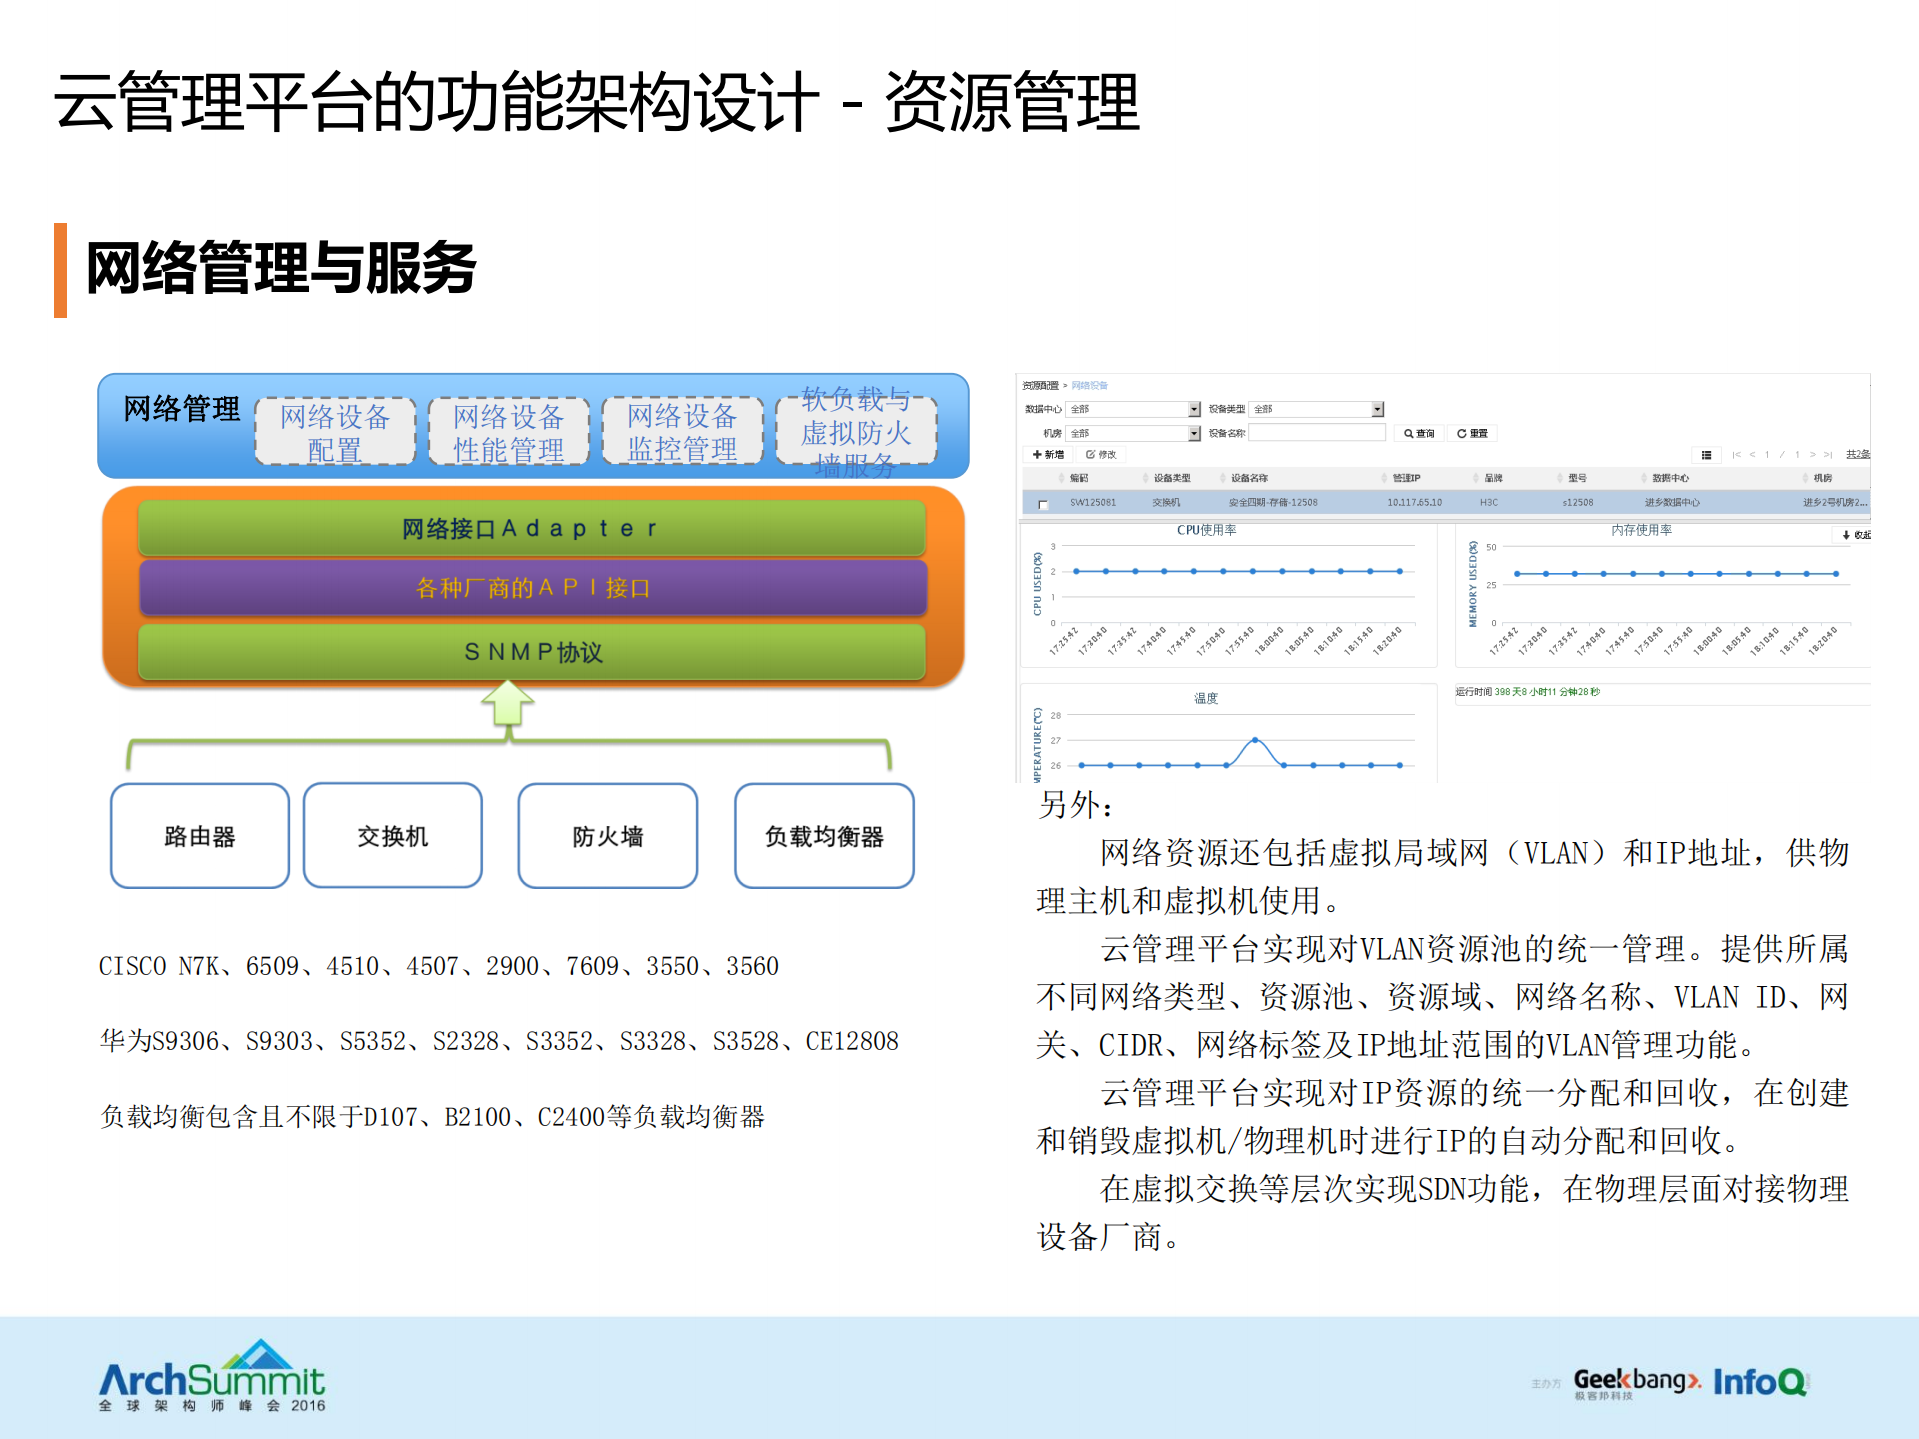Screen dimensions: 1919x1439
Task: Click the last page arrow in pagination
Action: pos(1827,454)
